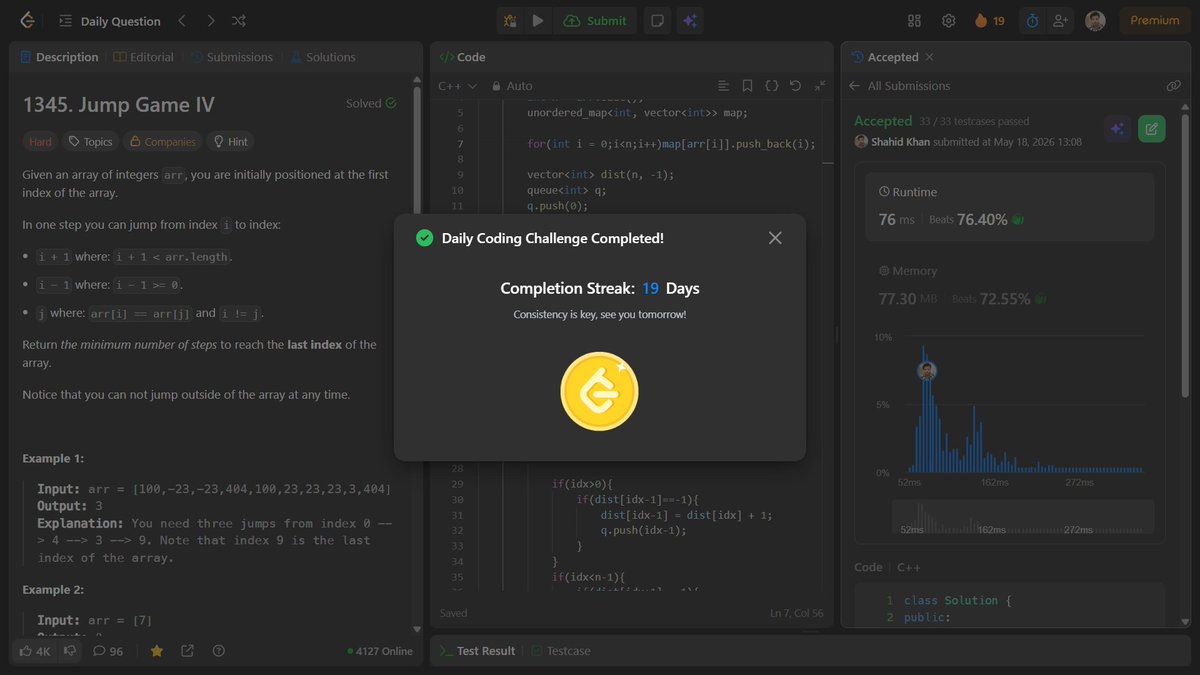Open the notes icon beside Submit
The height and width of the screenshot is (675, 1200).
point(657,21)
